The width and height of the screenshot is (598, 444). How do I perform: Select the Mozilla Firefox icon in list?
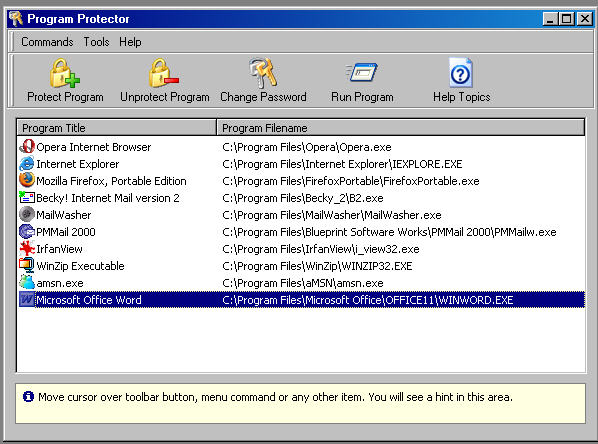coord(27,180)
